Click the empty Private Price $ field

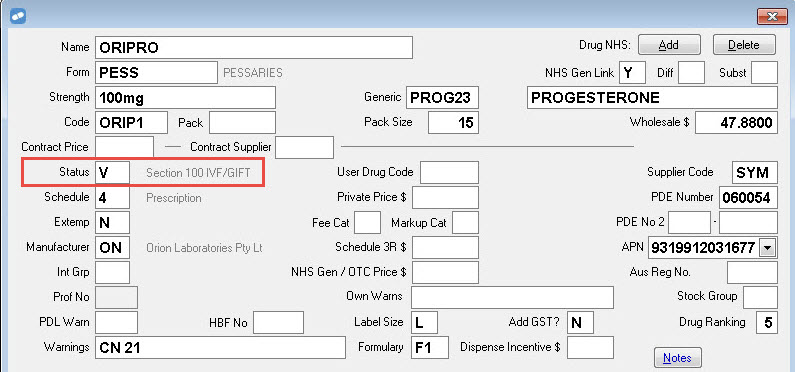pyautogui.click(x=445, y=198)
